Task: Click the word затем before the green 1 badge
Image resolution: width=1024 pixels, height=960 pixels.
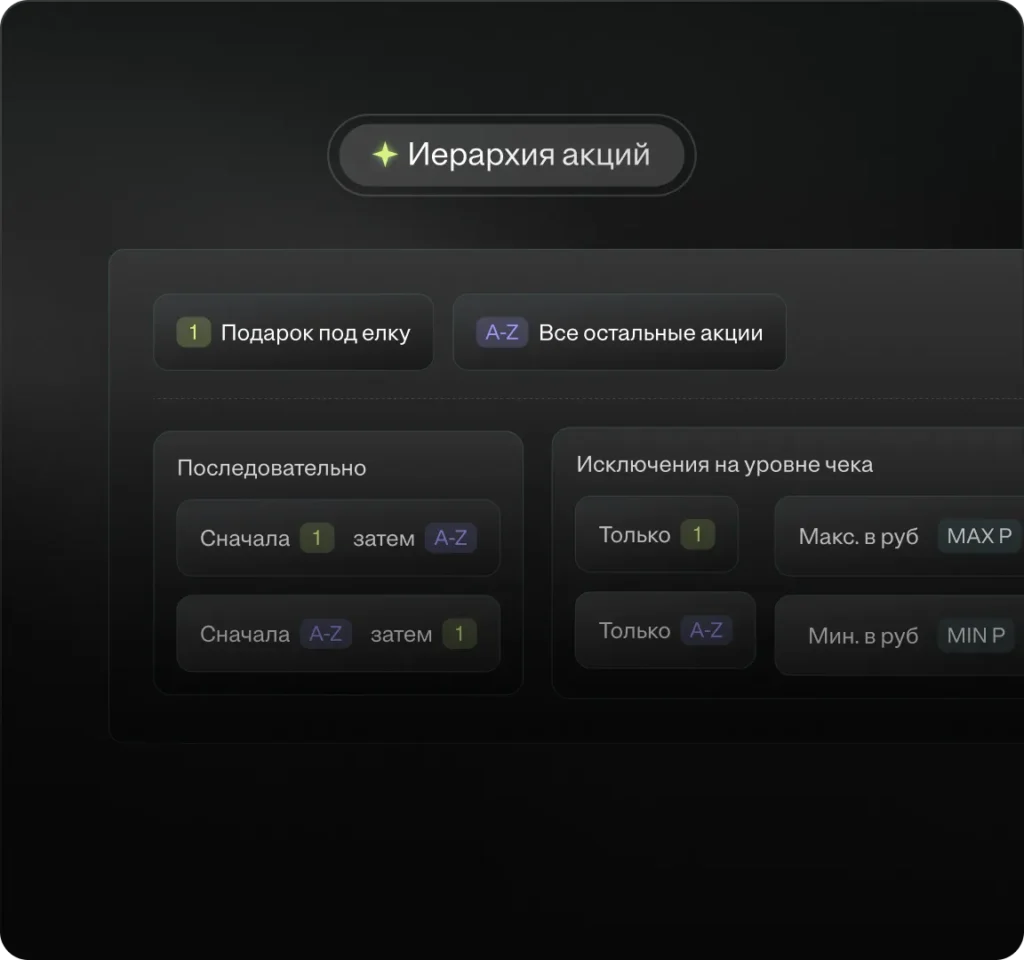Action: click(401, 634)
